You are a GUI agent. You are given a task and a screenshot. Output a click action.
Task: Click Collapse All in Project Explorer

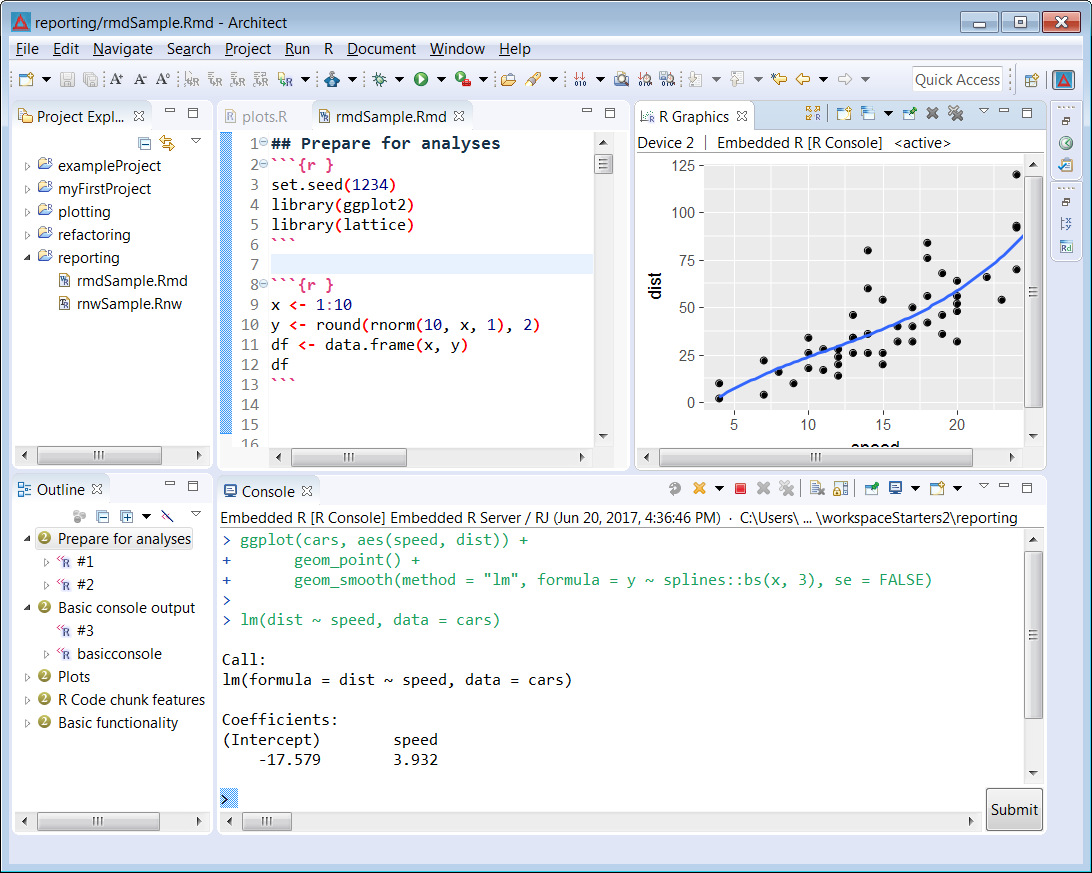tap(145, 143)
